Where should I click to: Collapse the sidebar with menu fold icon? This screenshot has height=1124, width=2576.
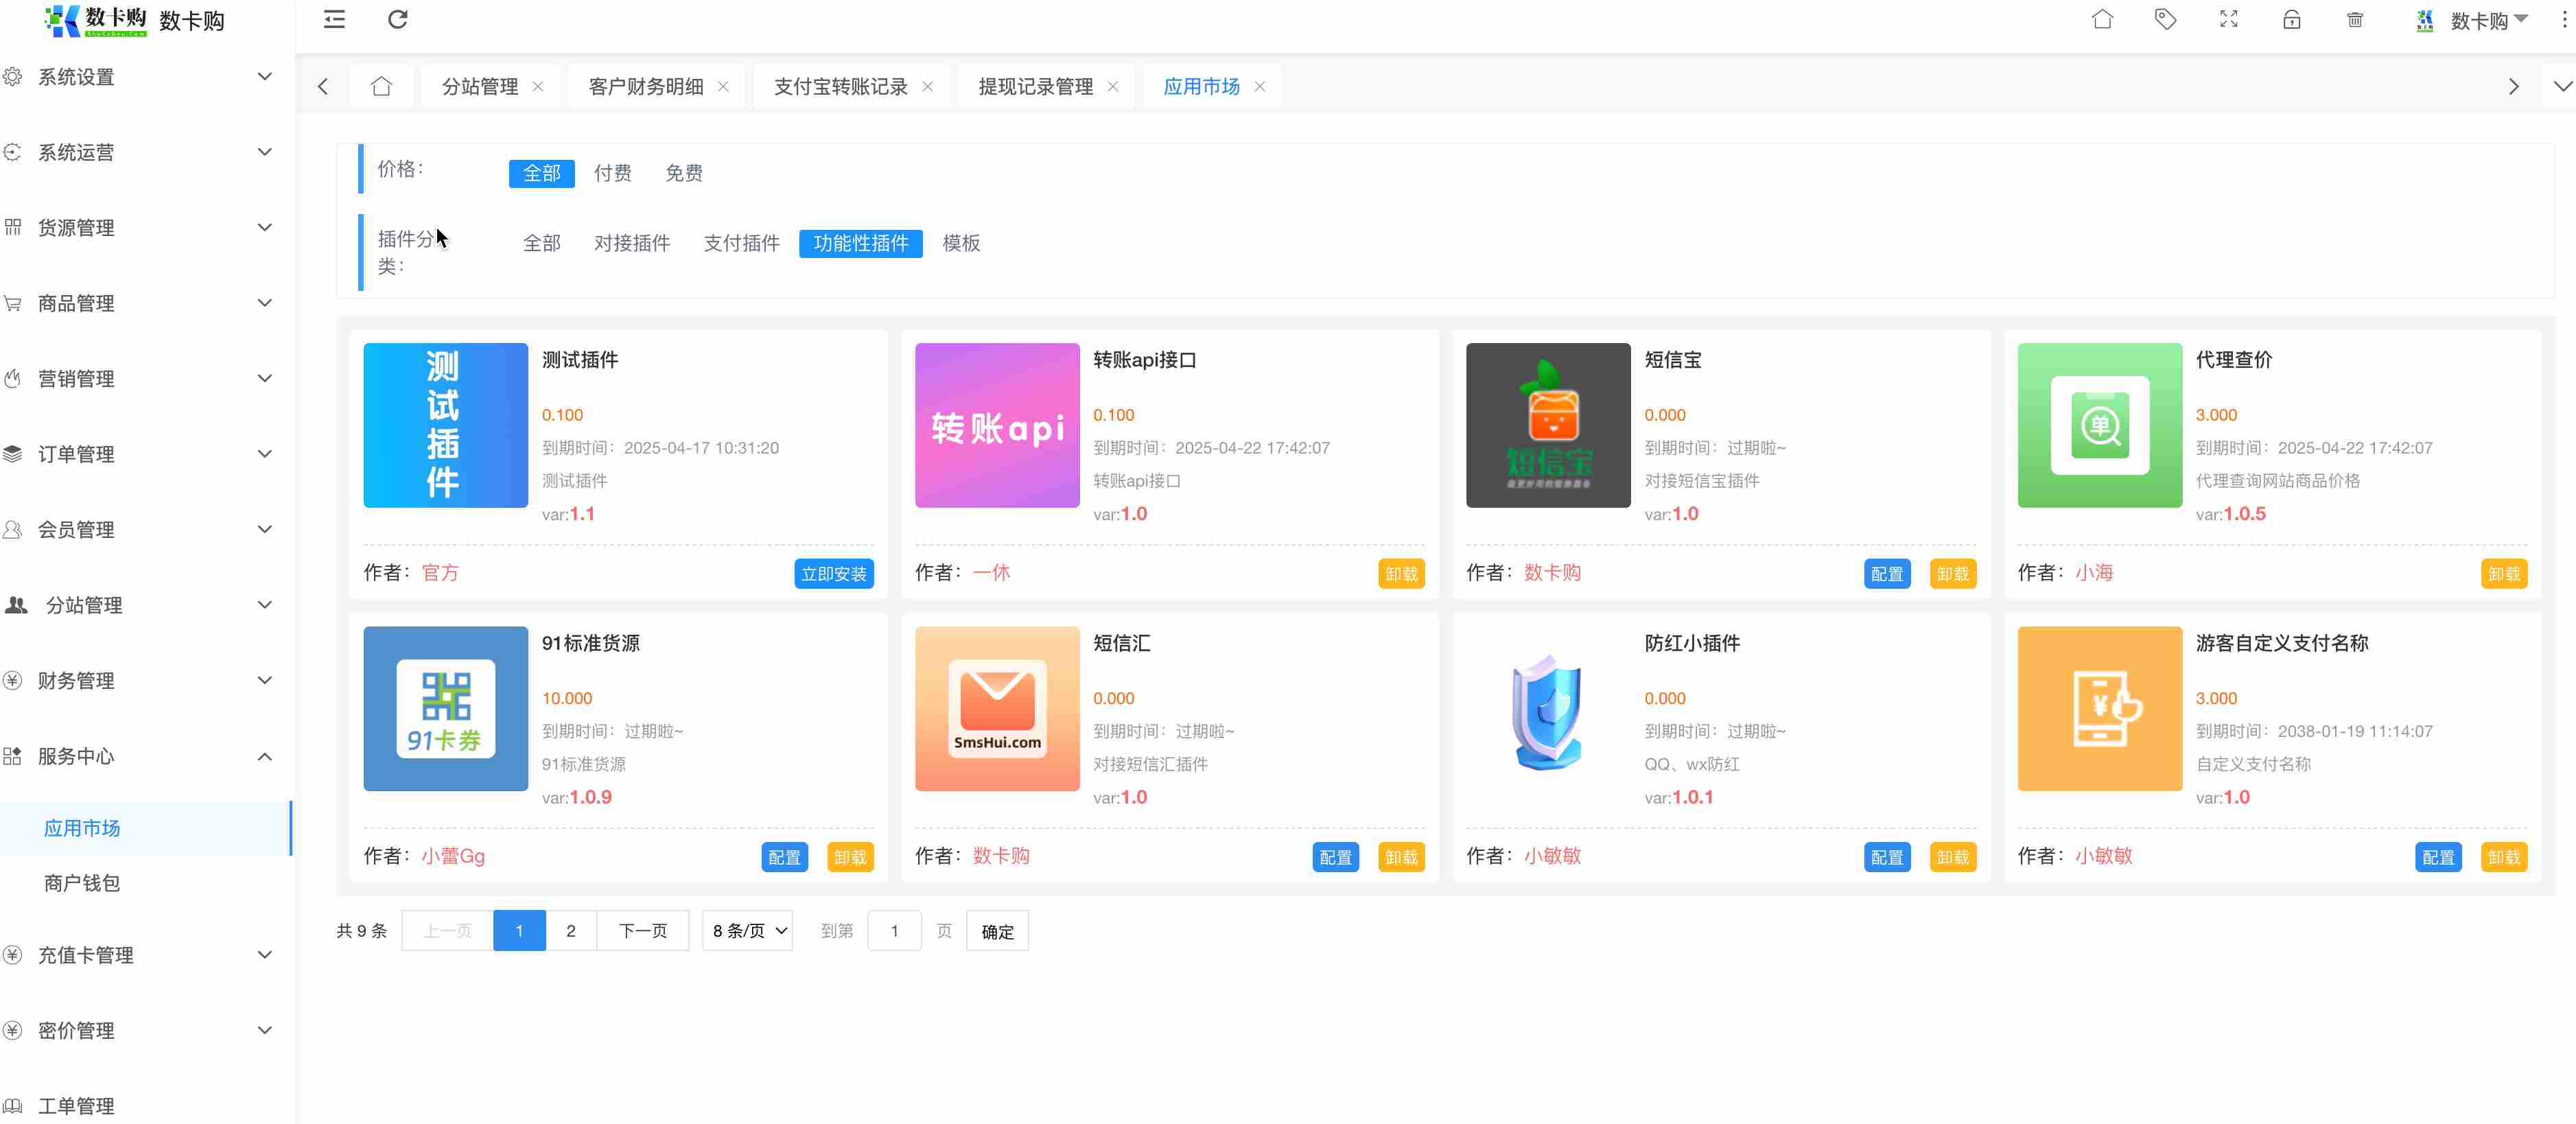coord(334,19)
